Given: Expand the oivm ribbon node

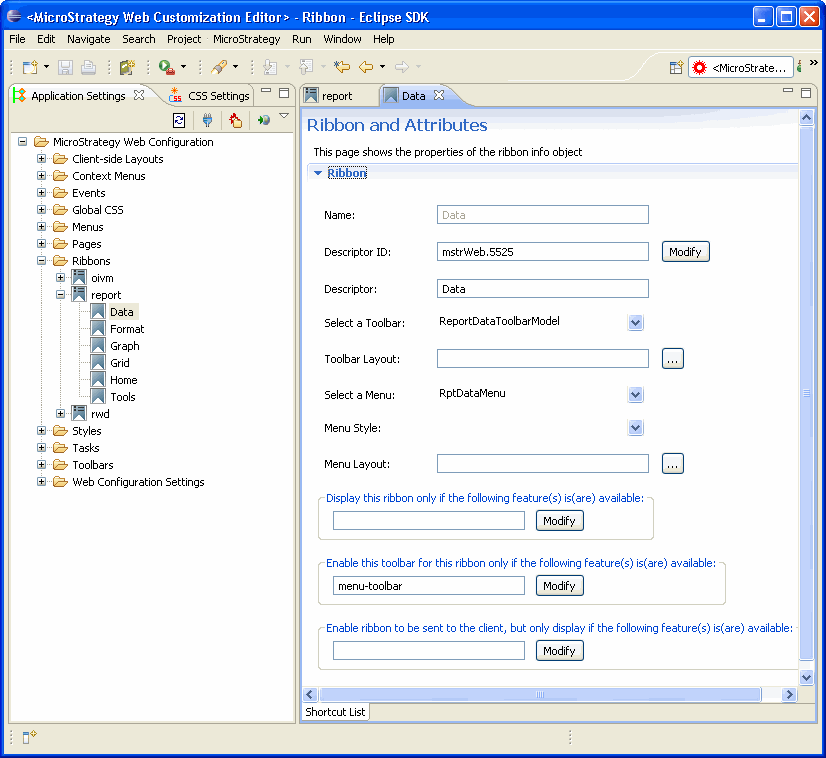Looking at the screenshot, I should tap(61, 278).
